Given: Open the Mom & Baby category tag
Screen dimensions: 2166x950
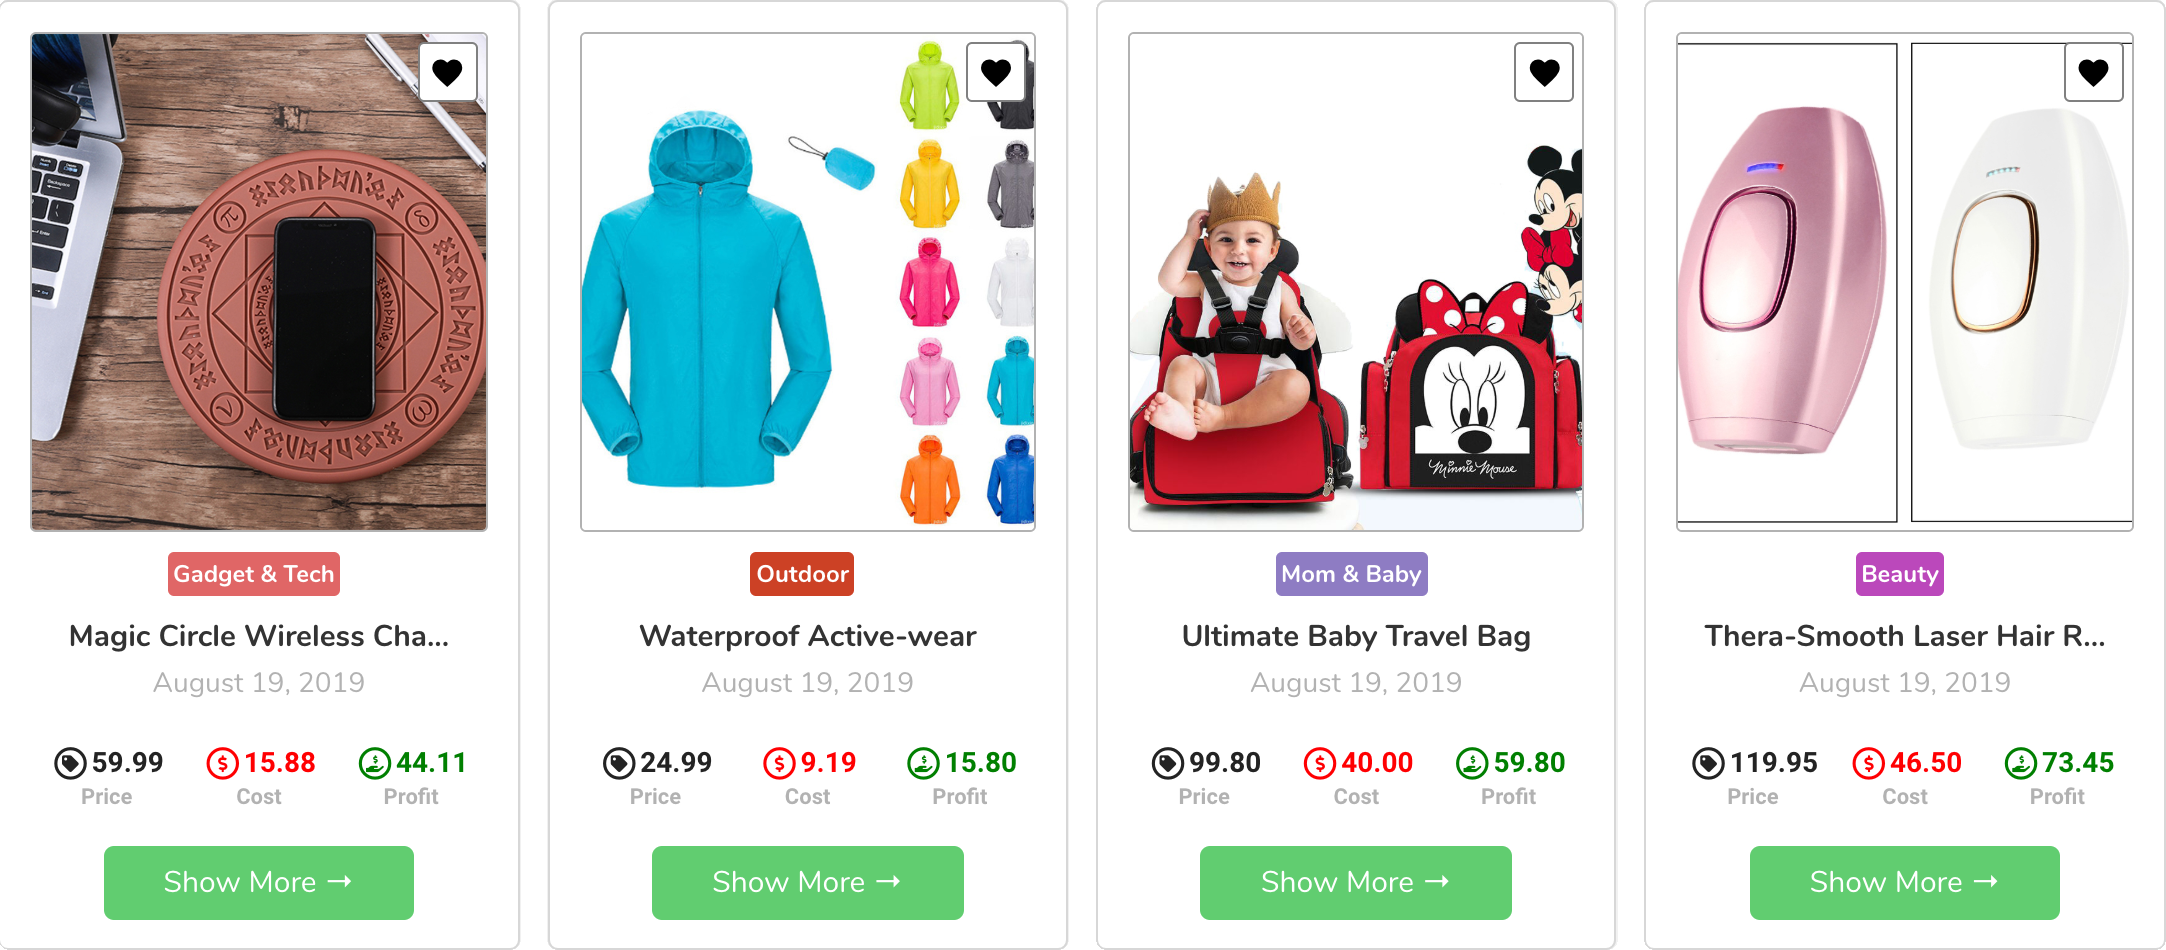Looking at the screenshot, I should coord(1351,574).
